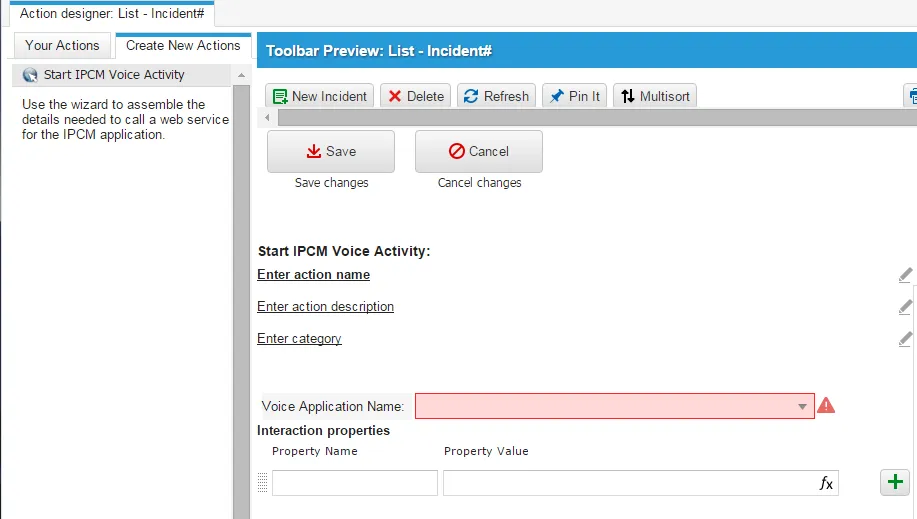
Task: Click the Property Name input field
Action: click(x=354, y=483)
